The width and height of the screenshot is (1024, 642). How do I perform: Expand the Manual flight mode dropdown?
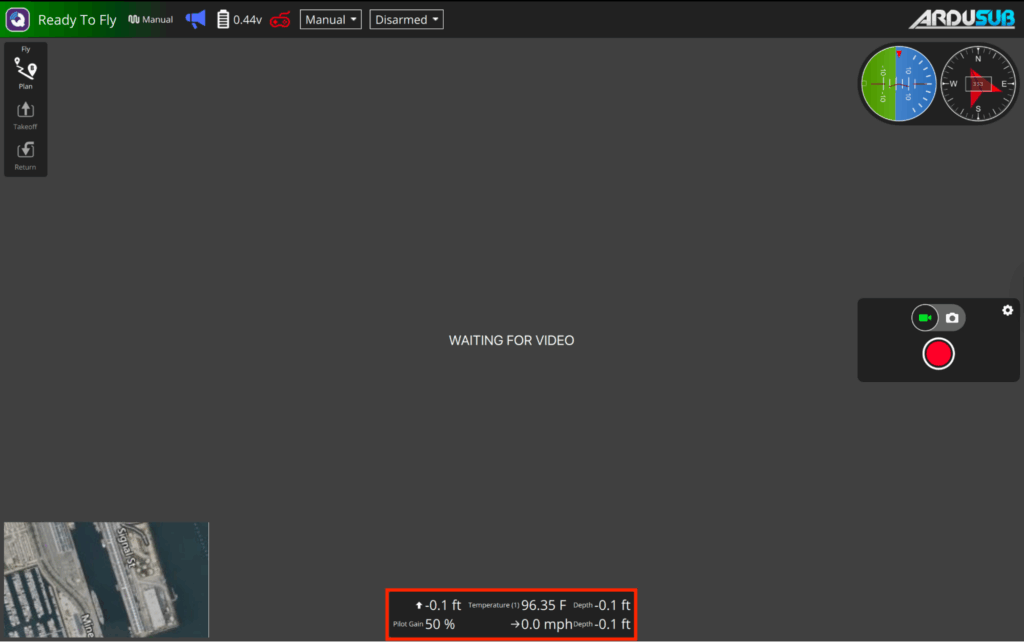(x=330, y=20)
